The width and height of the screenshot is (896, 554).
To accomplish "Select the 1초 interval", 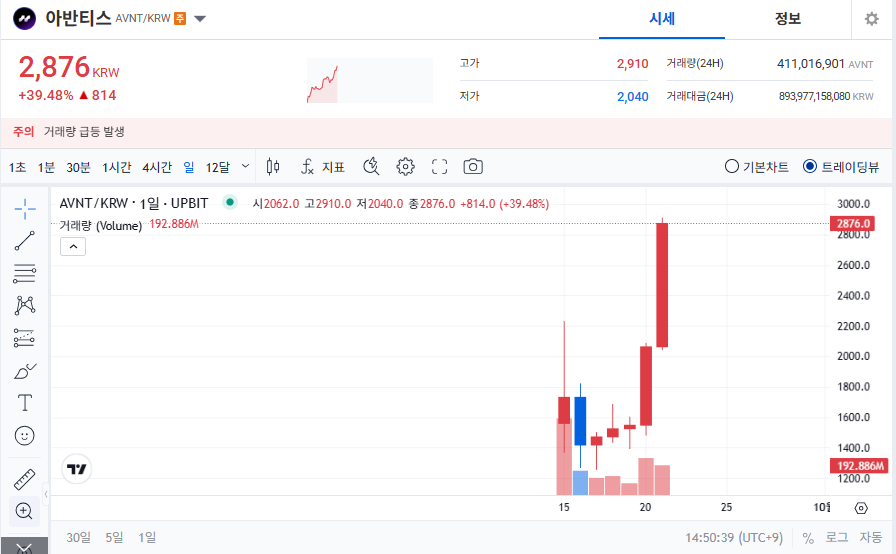I will coord(17,167).
